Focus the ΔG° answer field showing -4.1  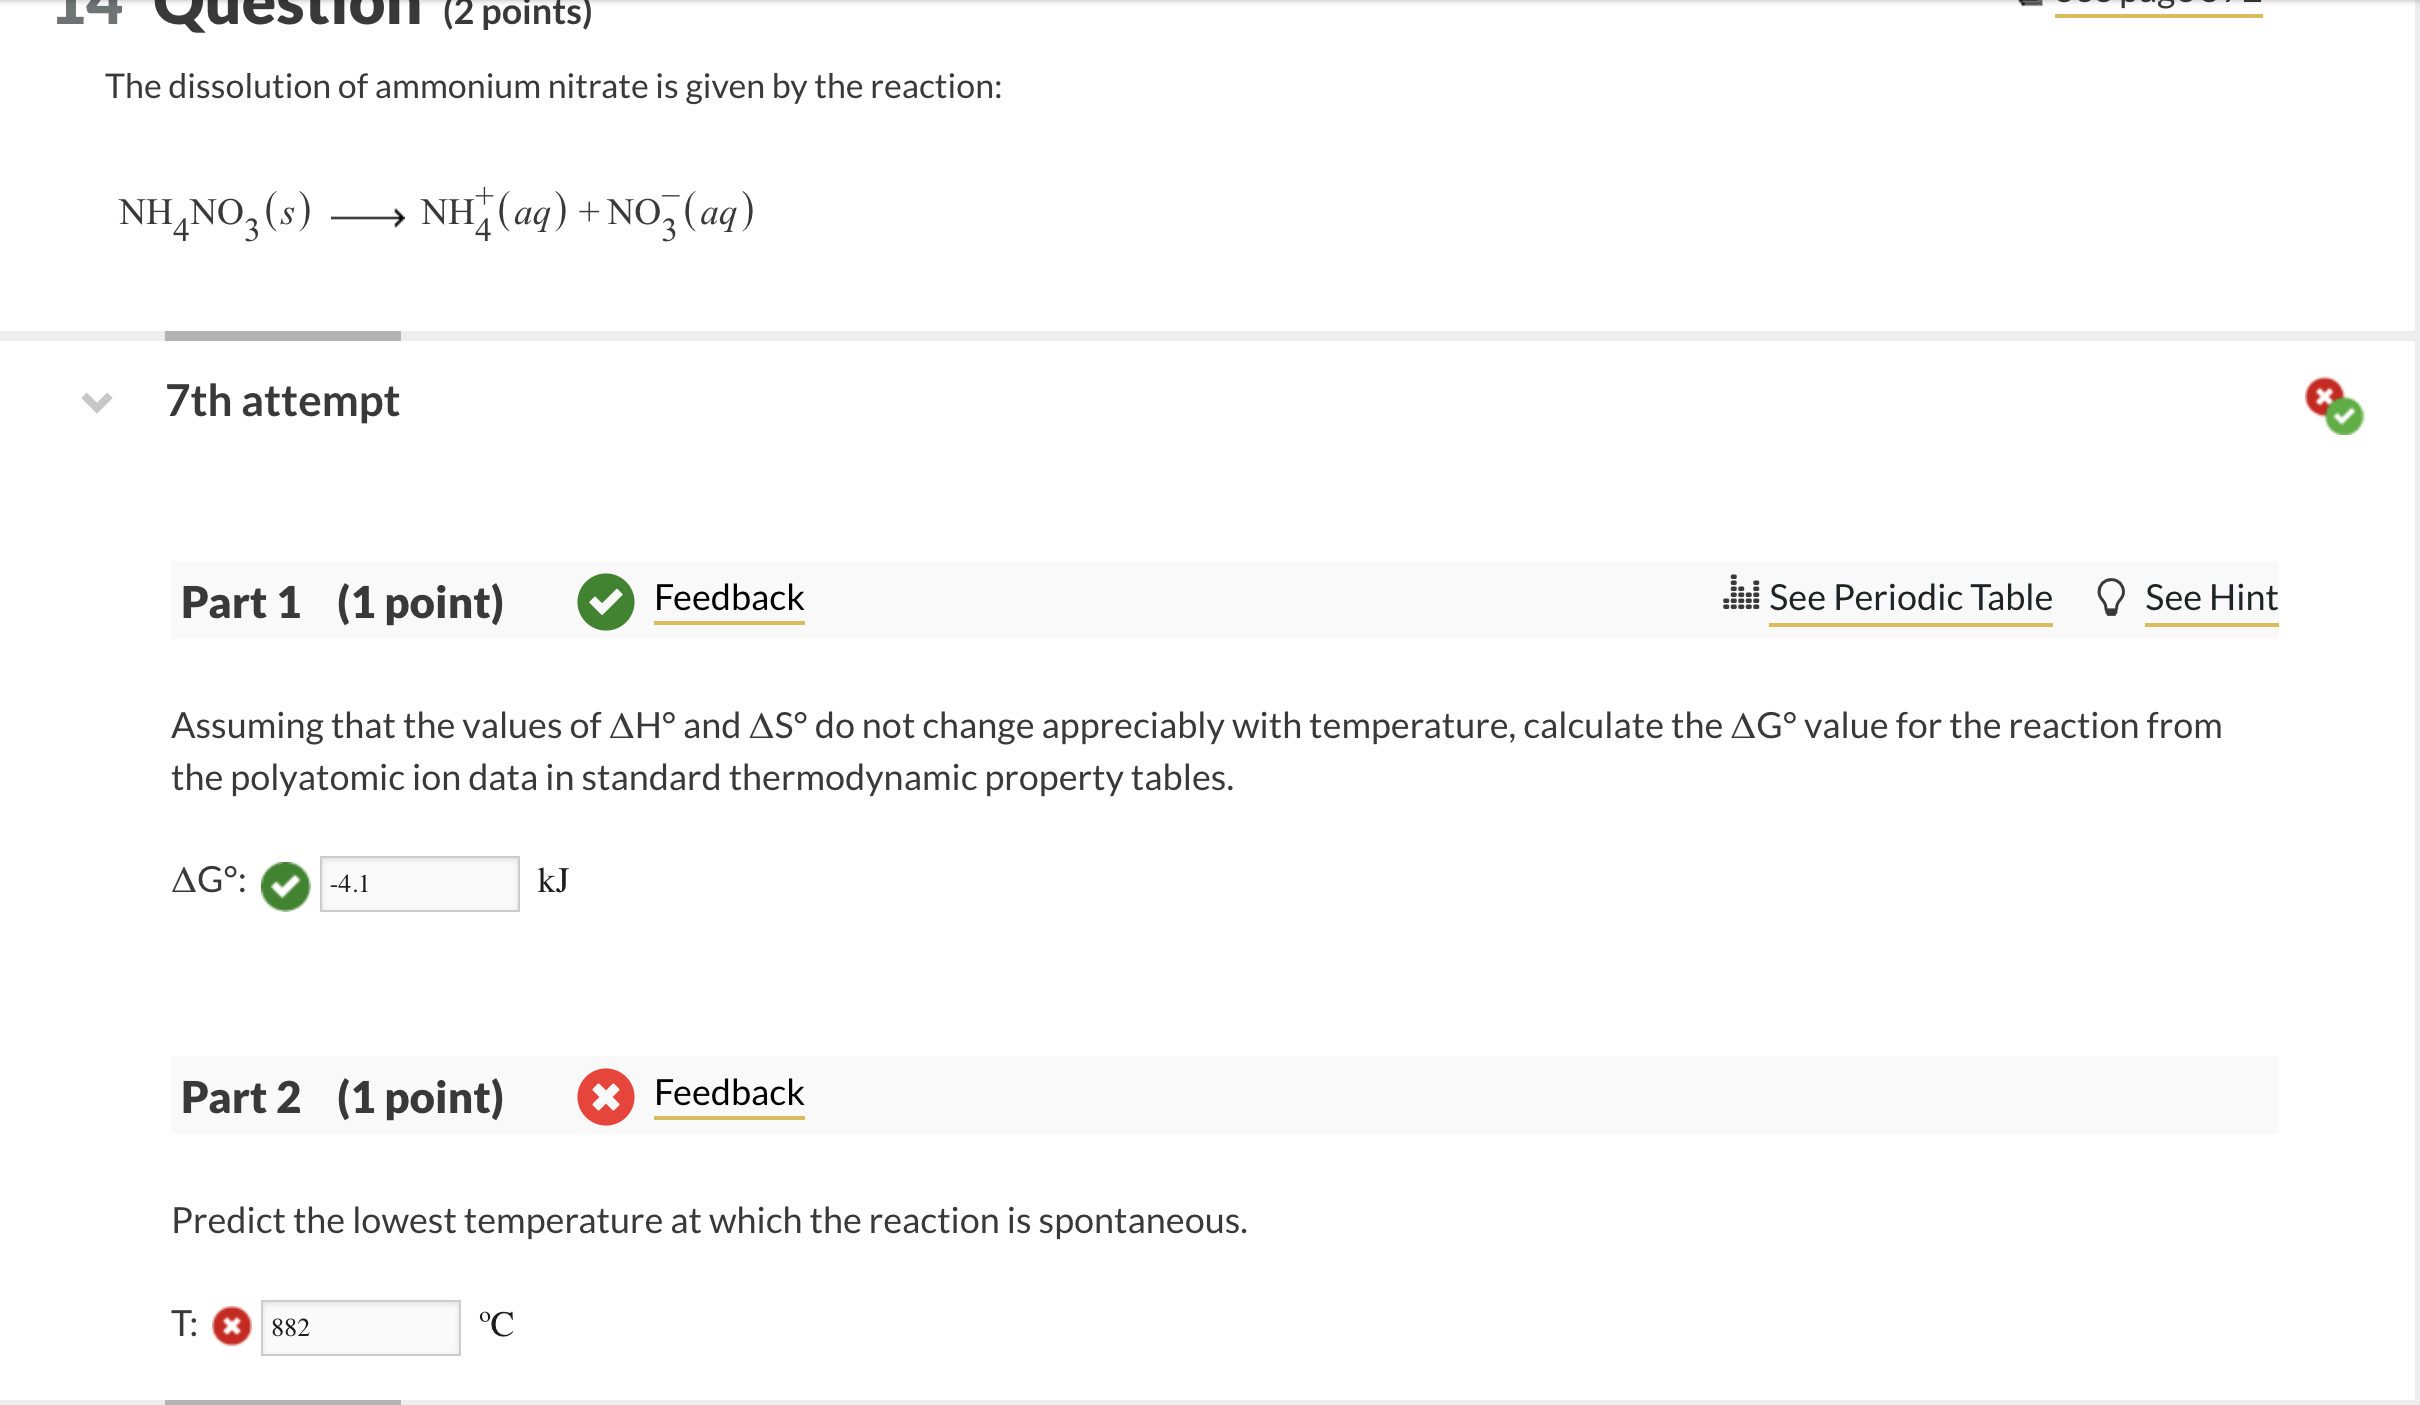click(419, 884)
